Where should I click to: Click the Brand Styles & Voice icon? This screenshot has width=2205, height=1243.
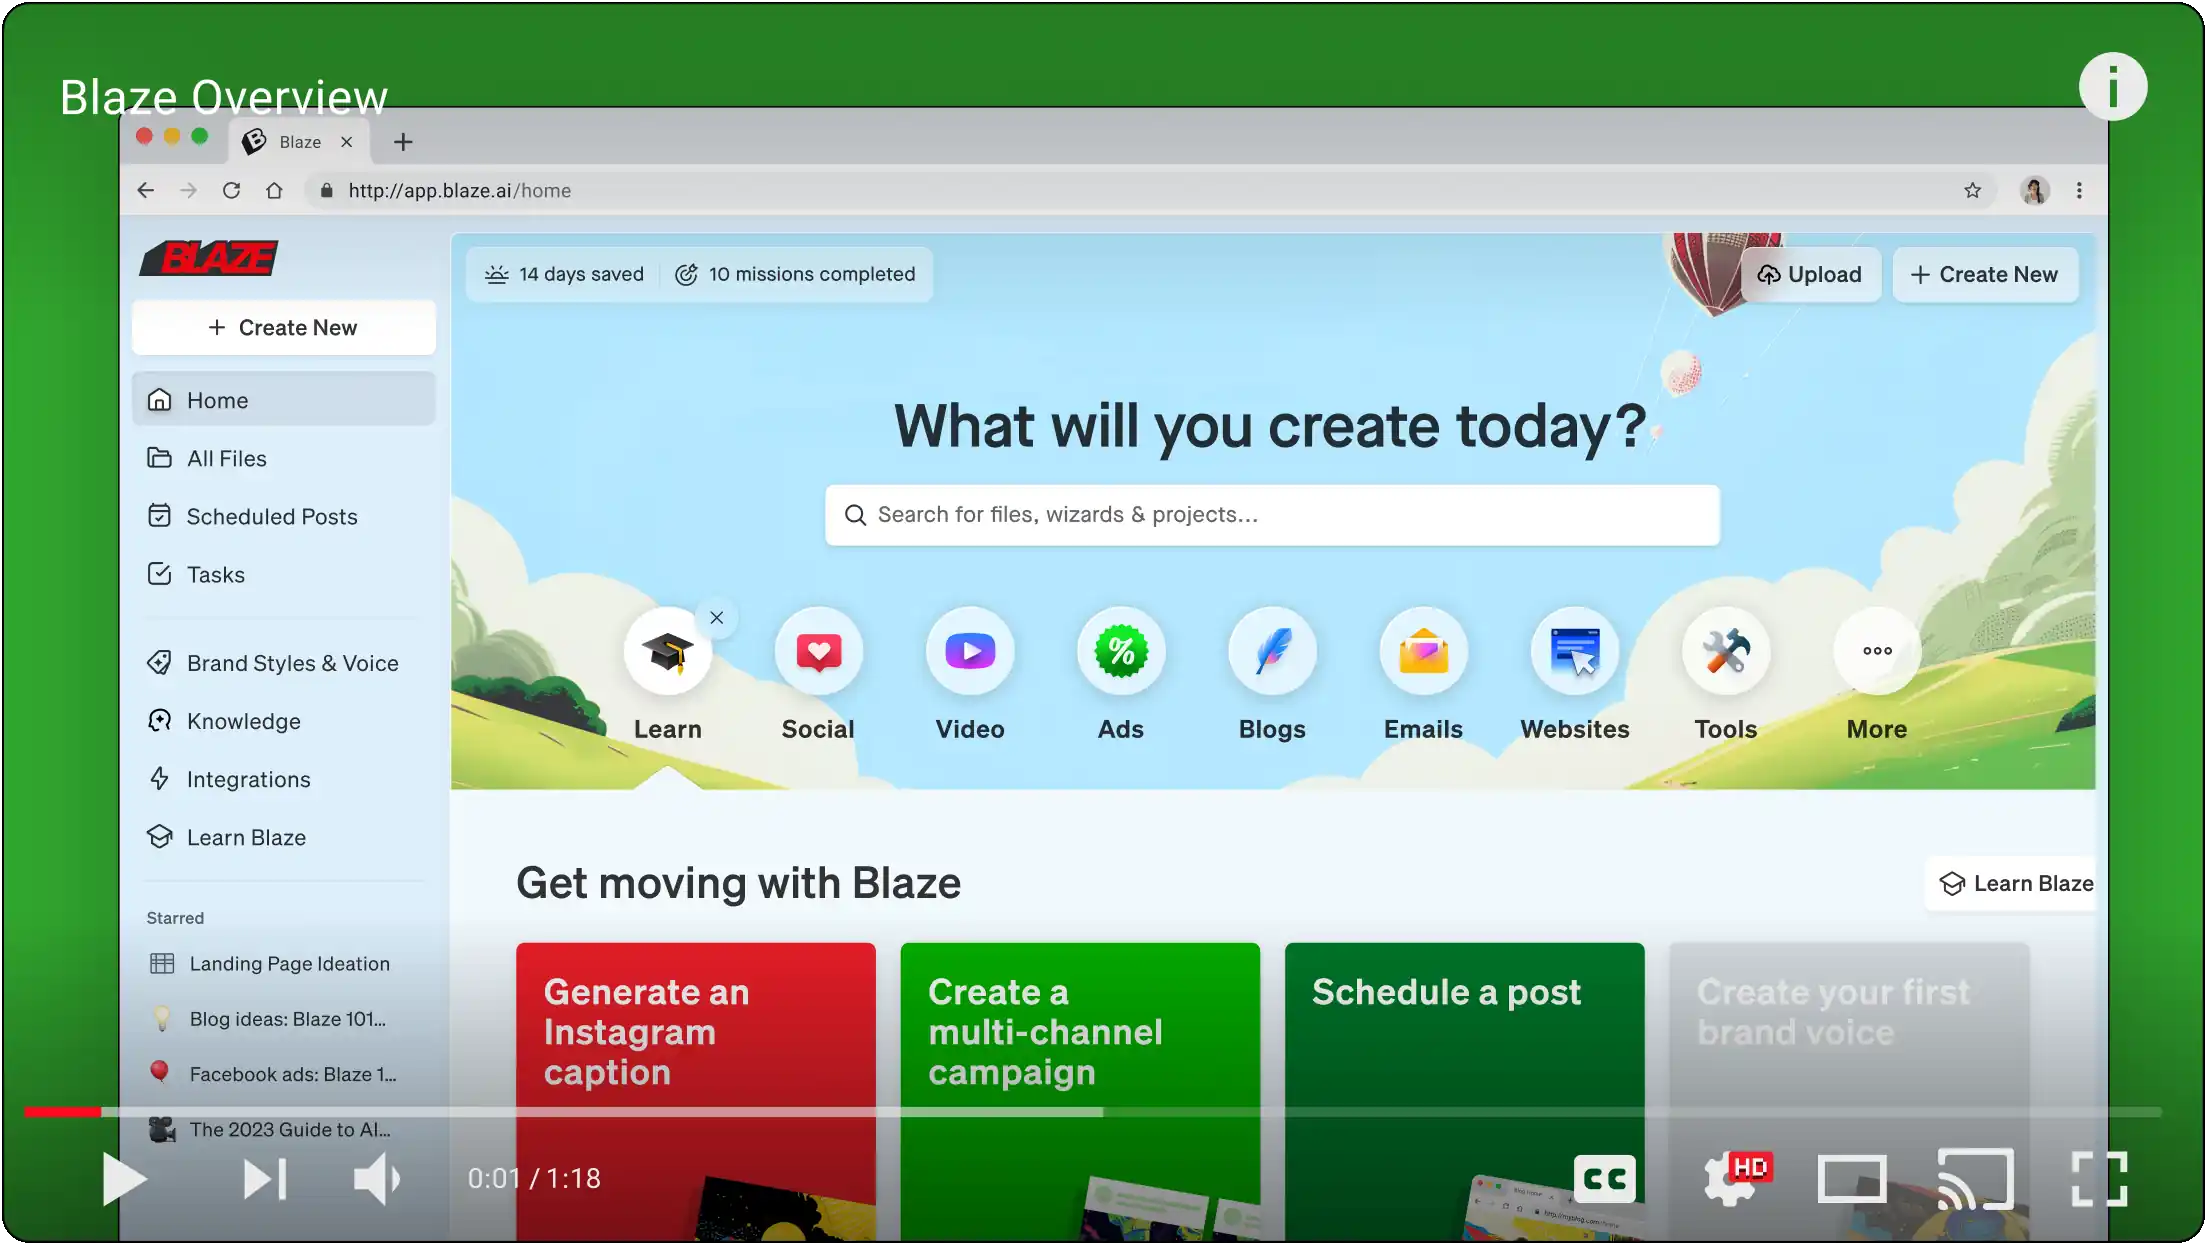(x=161, y=662)
